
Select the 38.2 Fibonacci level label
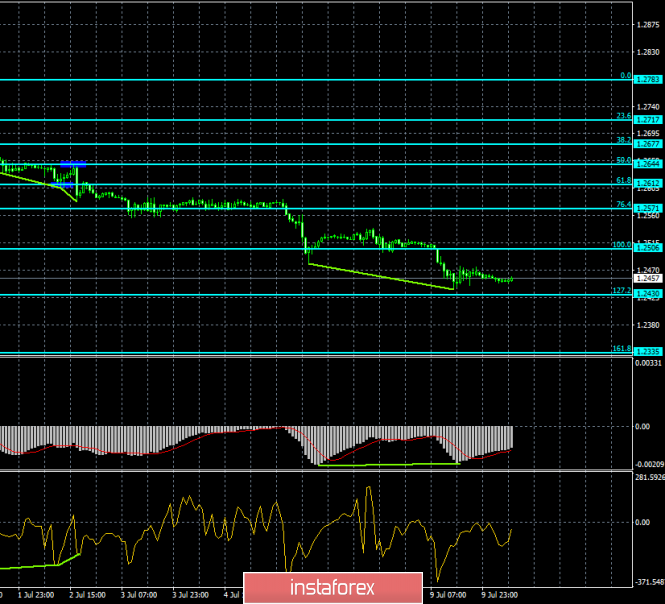623,140
